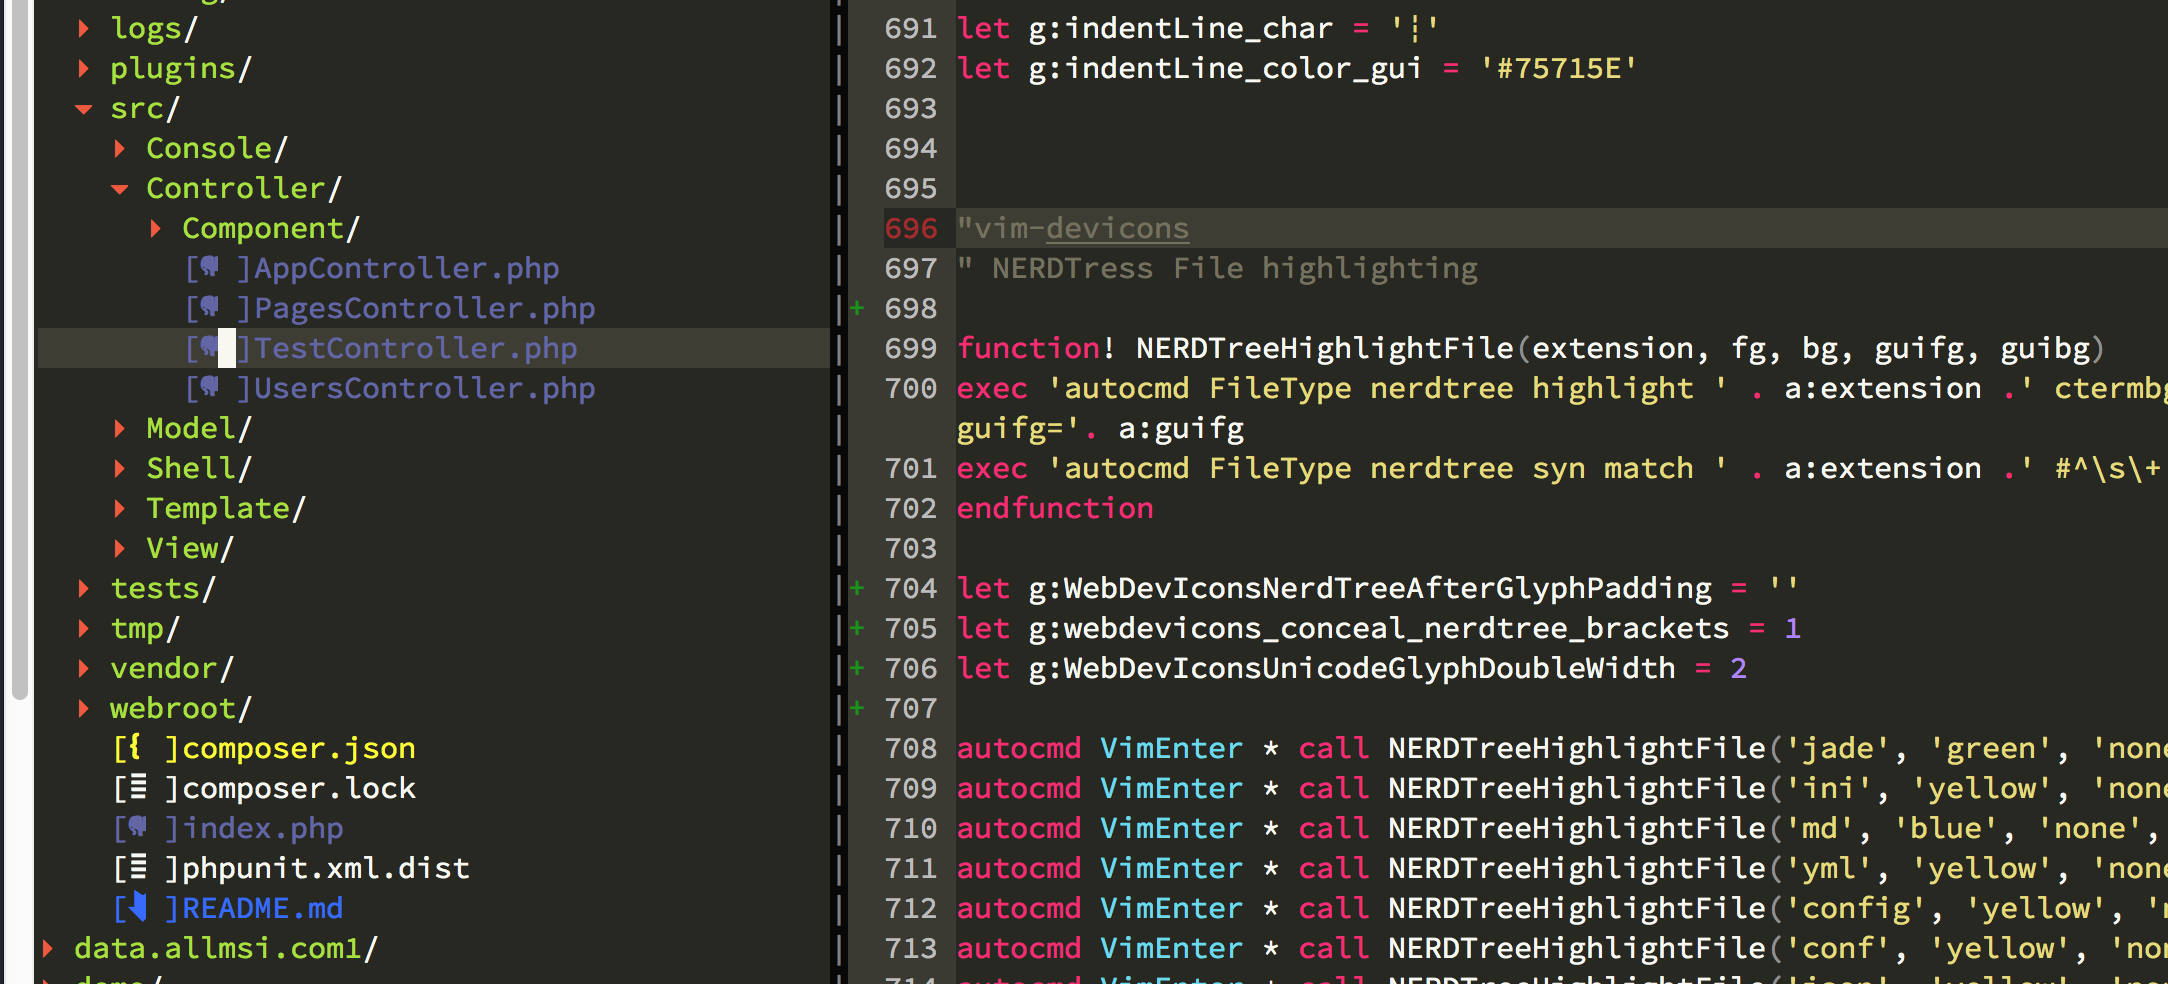Open index.php file

point(262,828)
